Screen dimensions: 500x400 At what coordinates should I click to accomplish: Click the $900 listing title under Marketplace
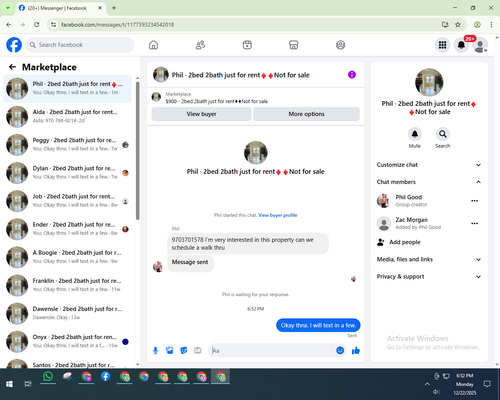pyautogui.click(x=217, y=101)
